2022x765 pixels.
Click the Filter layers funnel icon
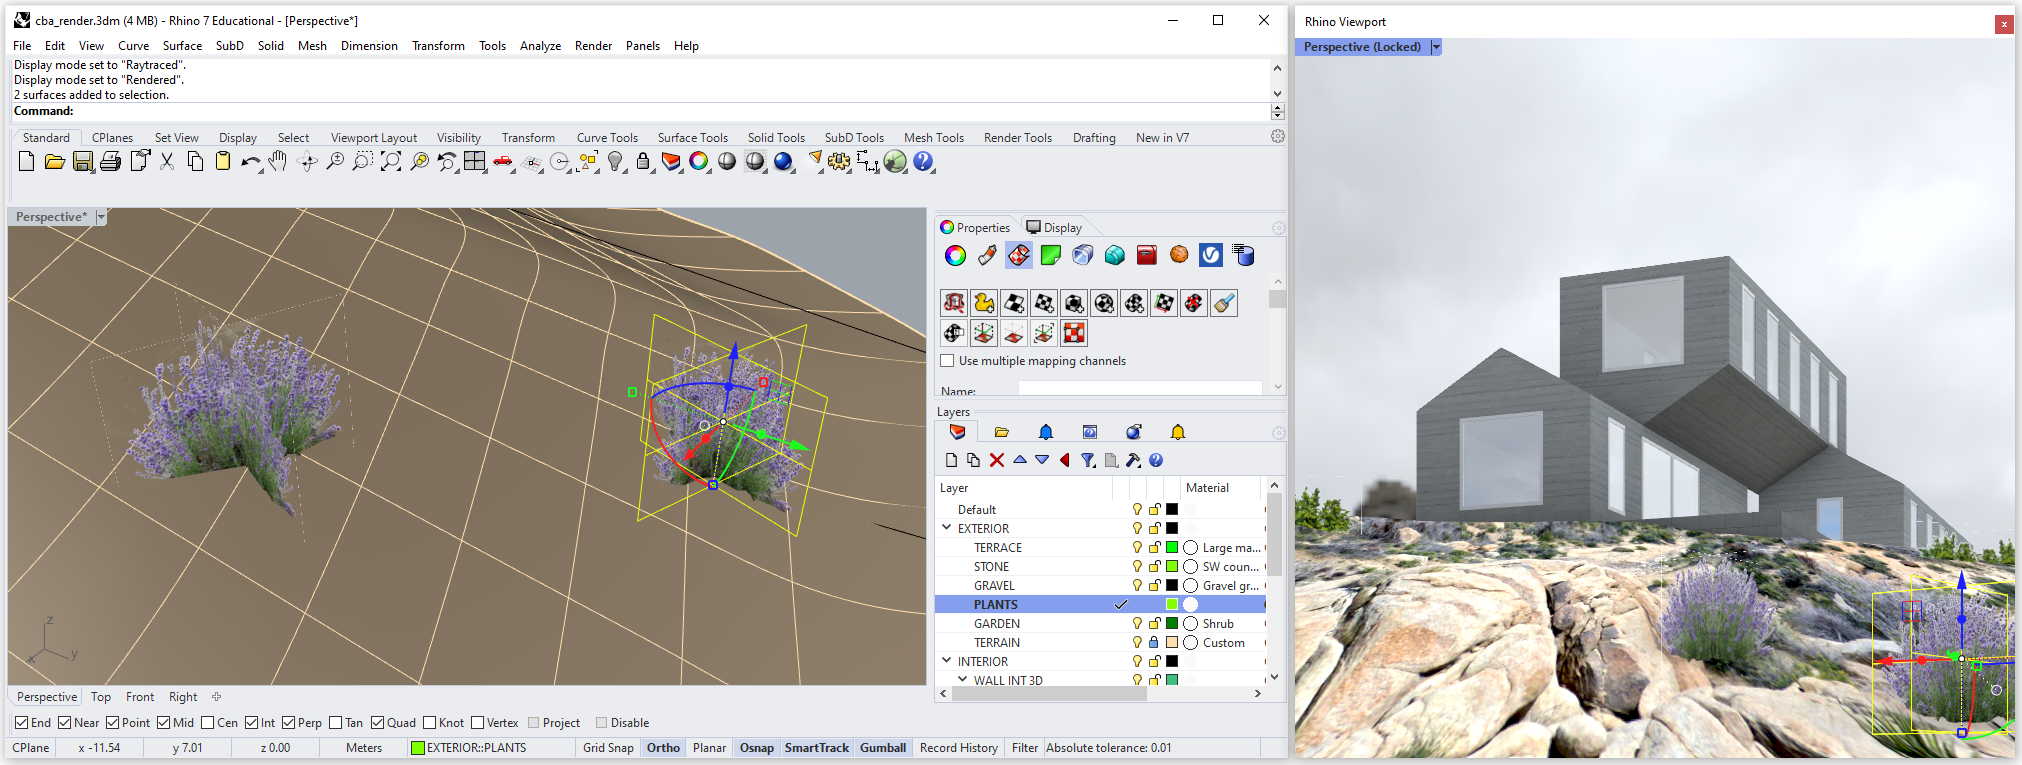(1088, 460)
